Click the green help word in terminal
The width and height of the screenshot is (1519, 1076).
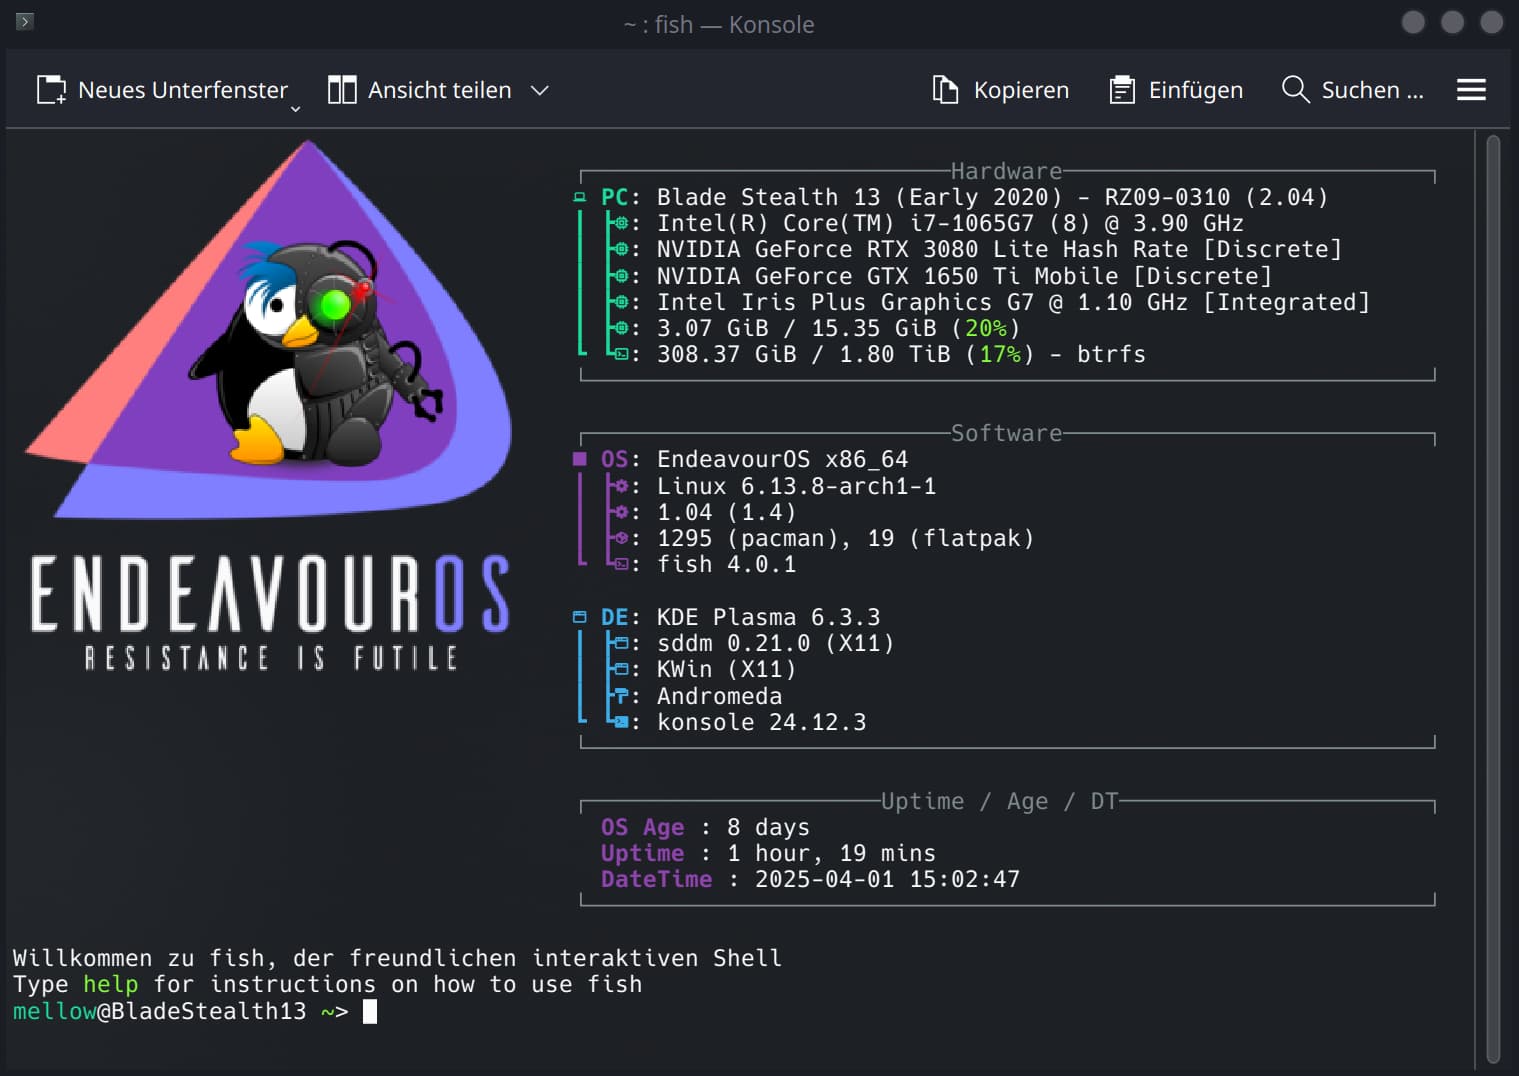pos(110,985)
